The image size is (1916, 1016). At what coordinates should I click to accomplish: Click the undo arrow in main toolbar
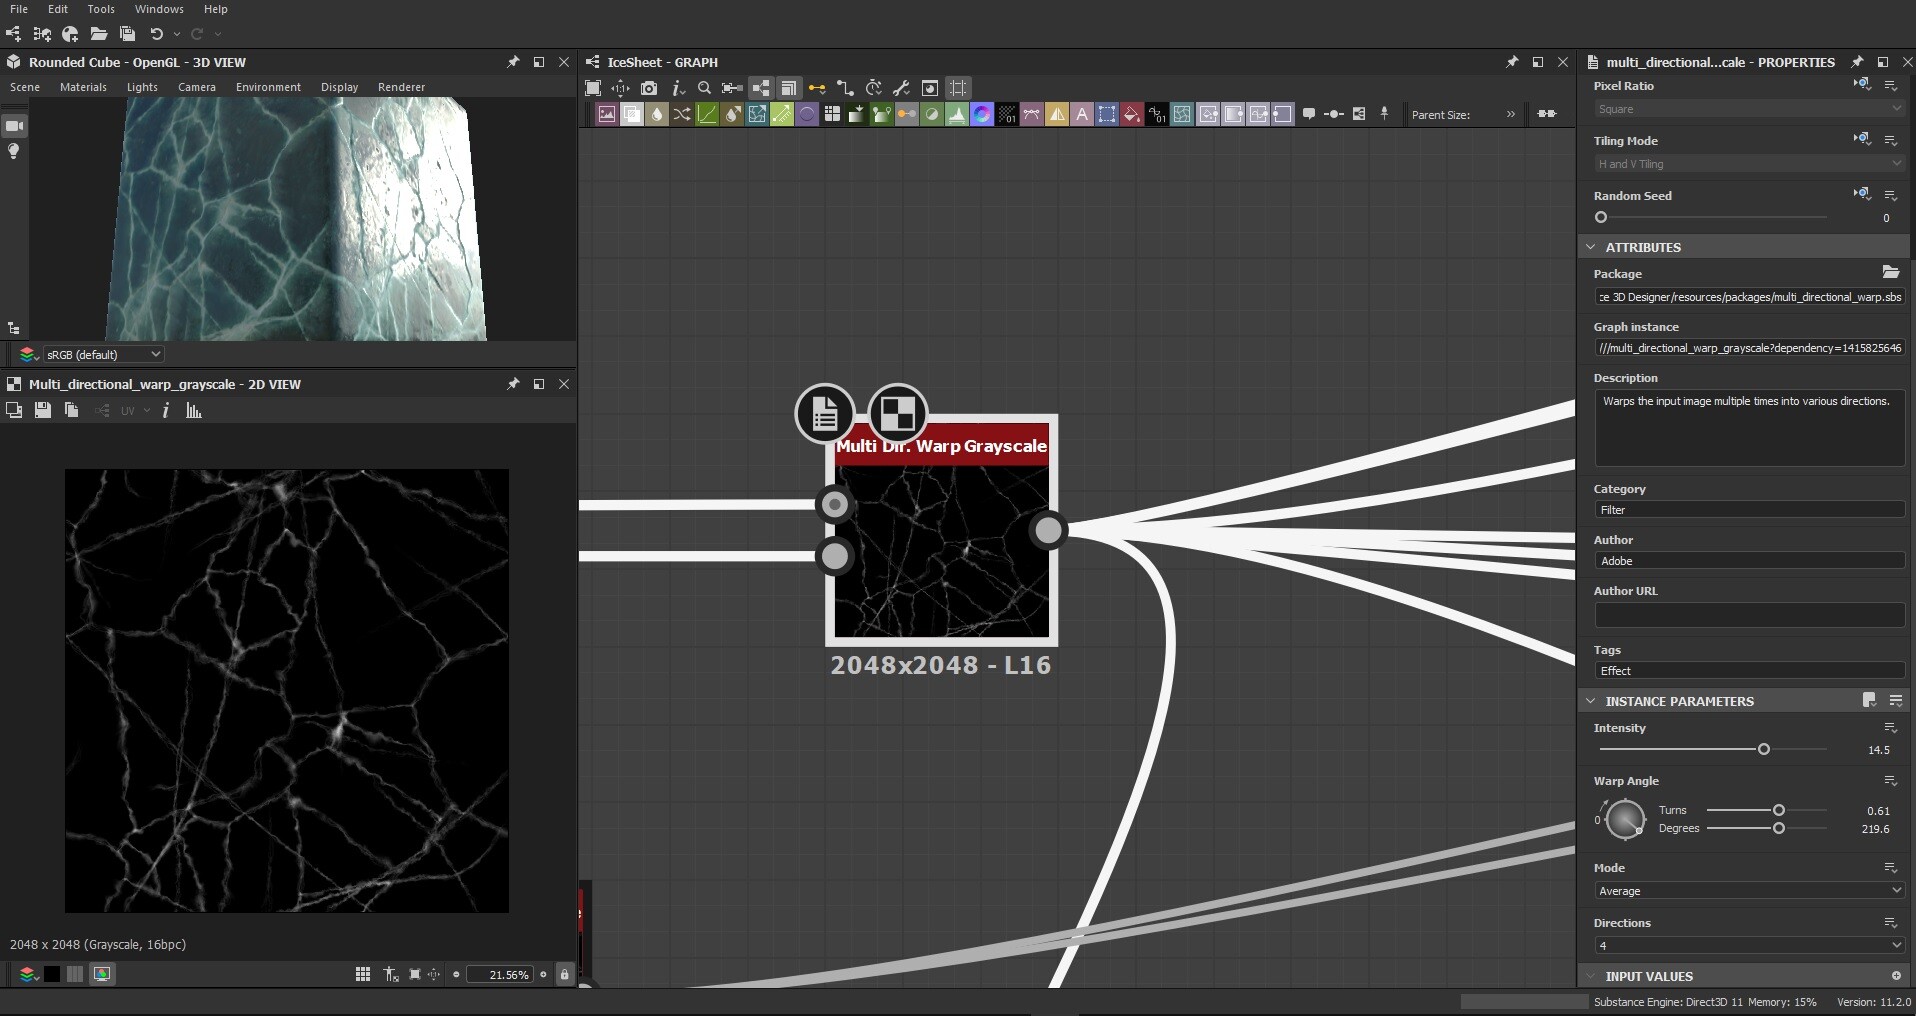click(x=157, y=34)
